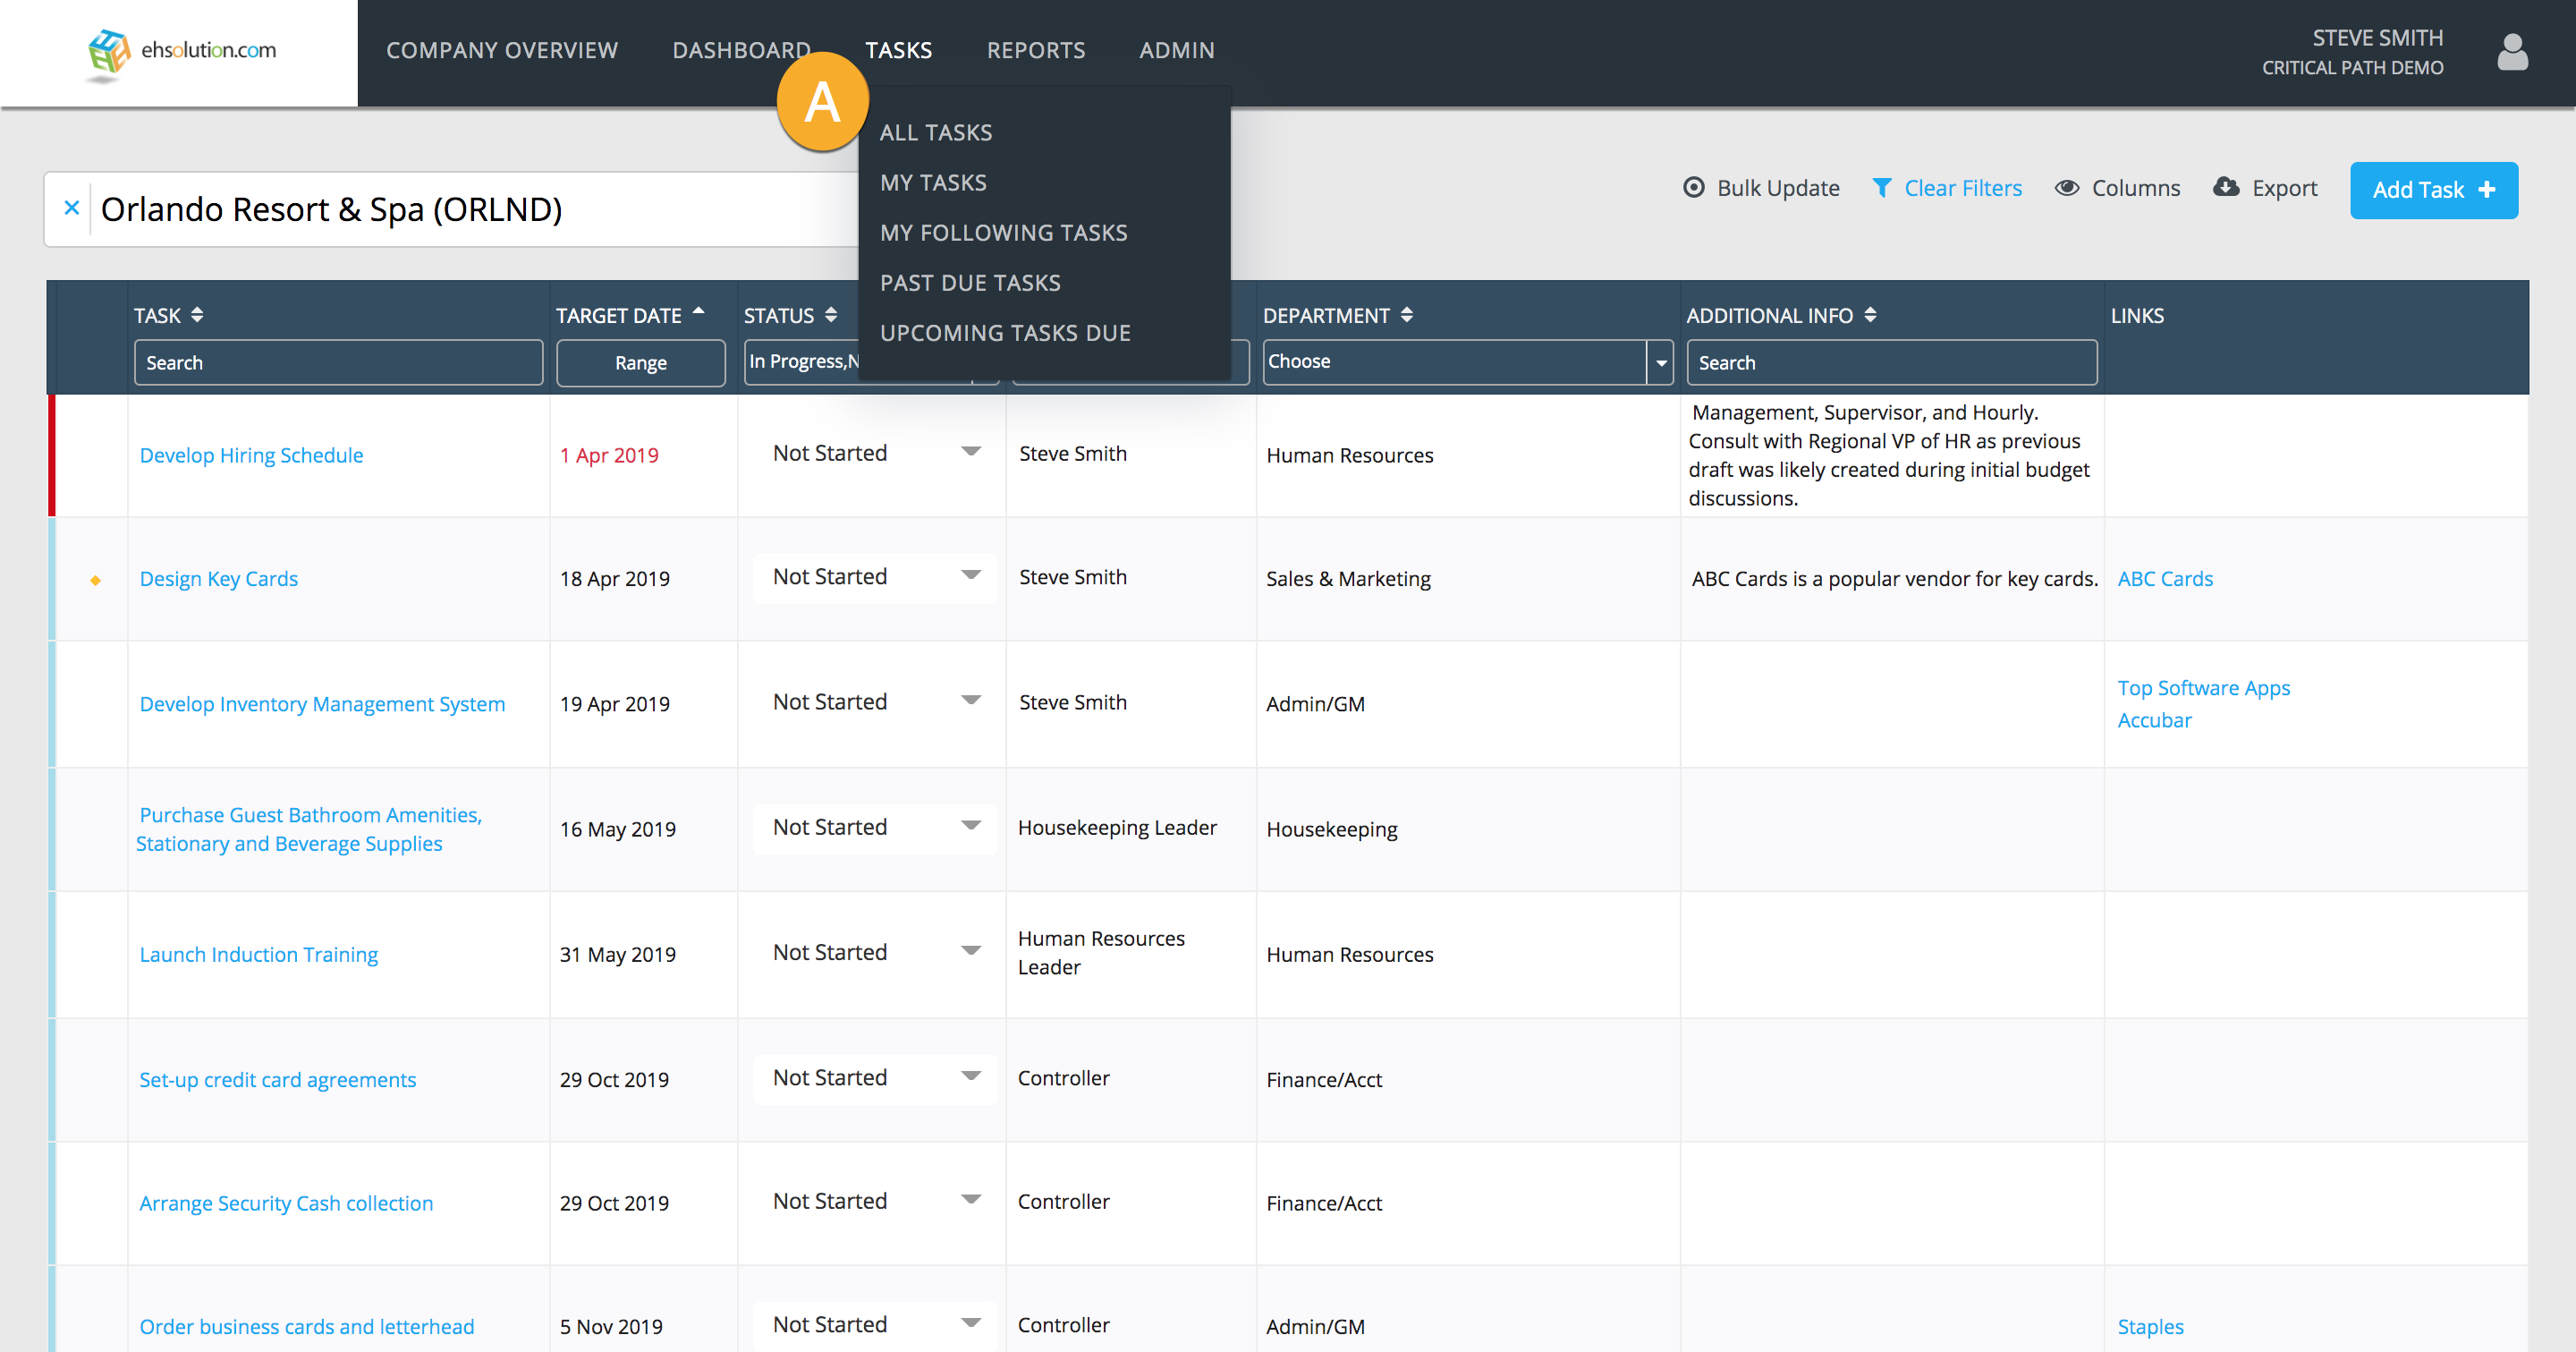Screen dimensions: 2576x1352
Task: Click the Export cloud download icon
Action: click(2225, 187)
